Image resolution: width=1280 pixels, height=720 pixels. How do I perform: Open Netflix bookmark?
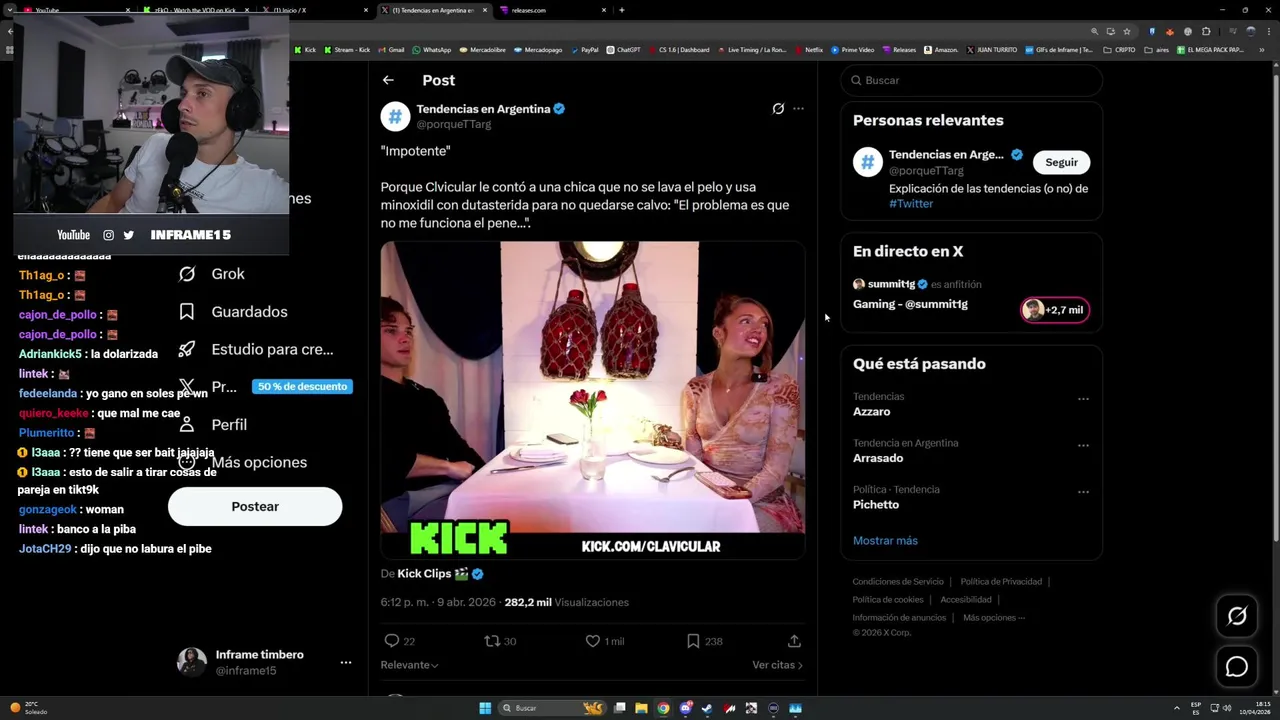click(x=809, y=50)
